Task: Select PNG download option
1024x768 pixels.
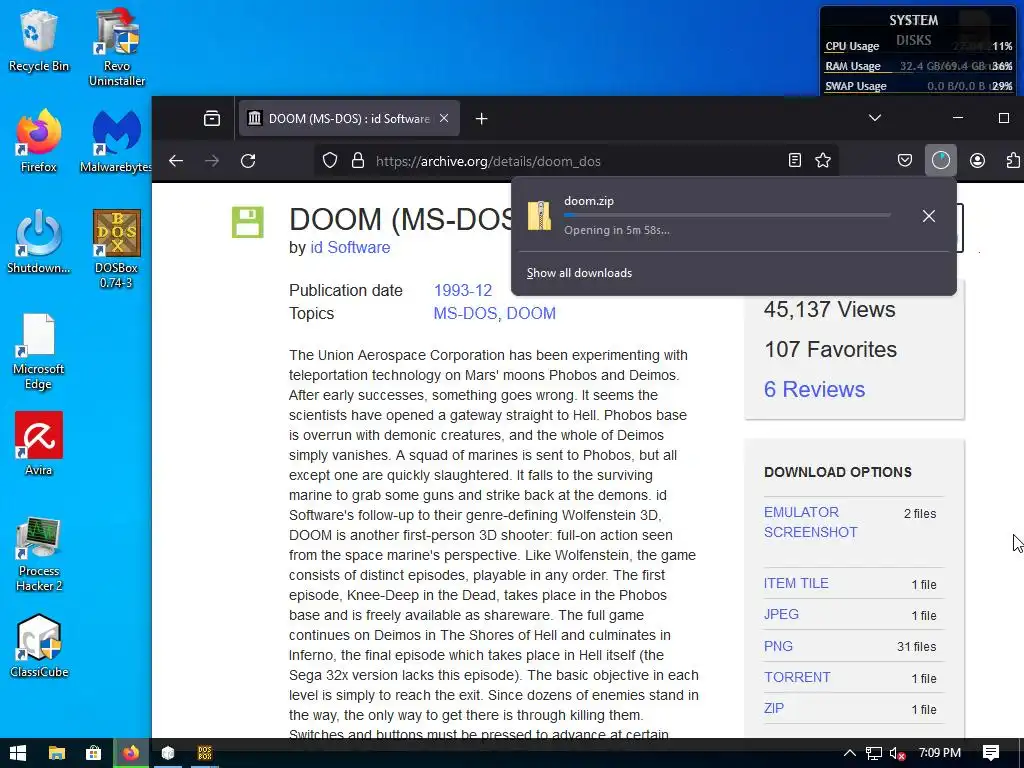Action: (778, 646)
